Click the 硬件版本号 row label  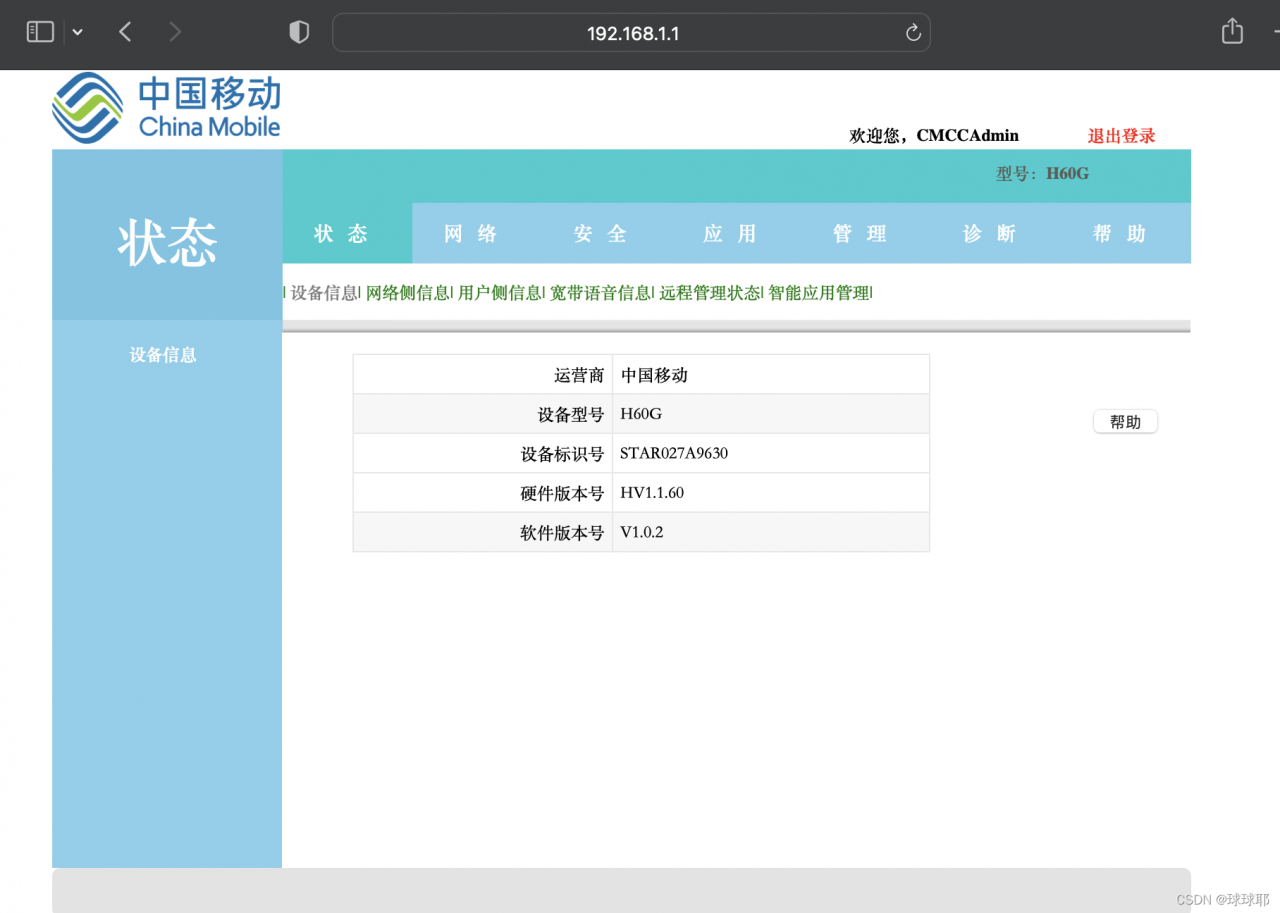563,493
